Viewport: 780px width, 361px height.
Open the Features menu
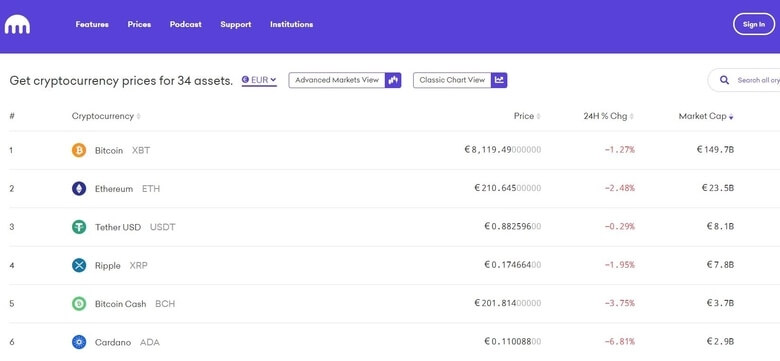click(x=92, y=24)
